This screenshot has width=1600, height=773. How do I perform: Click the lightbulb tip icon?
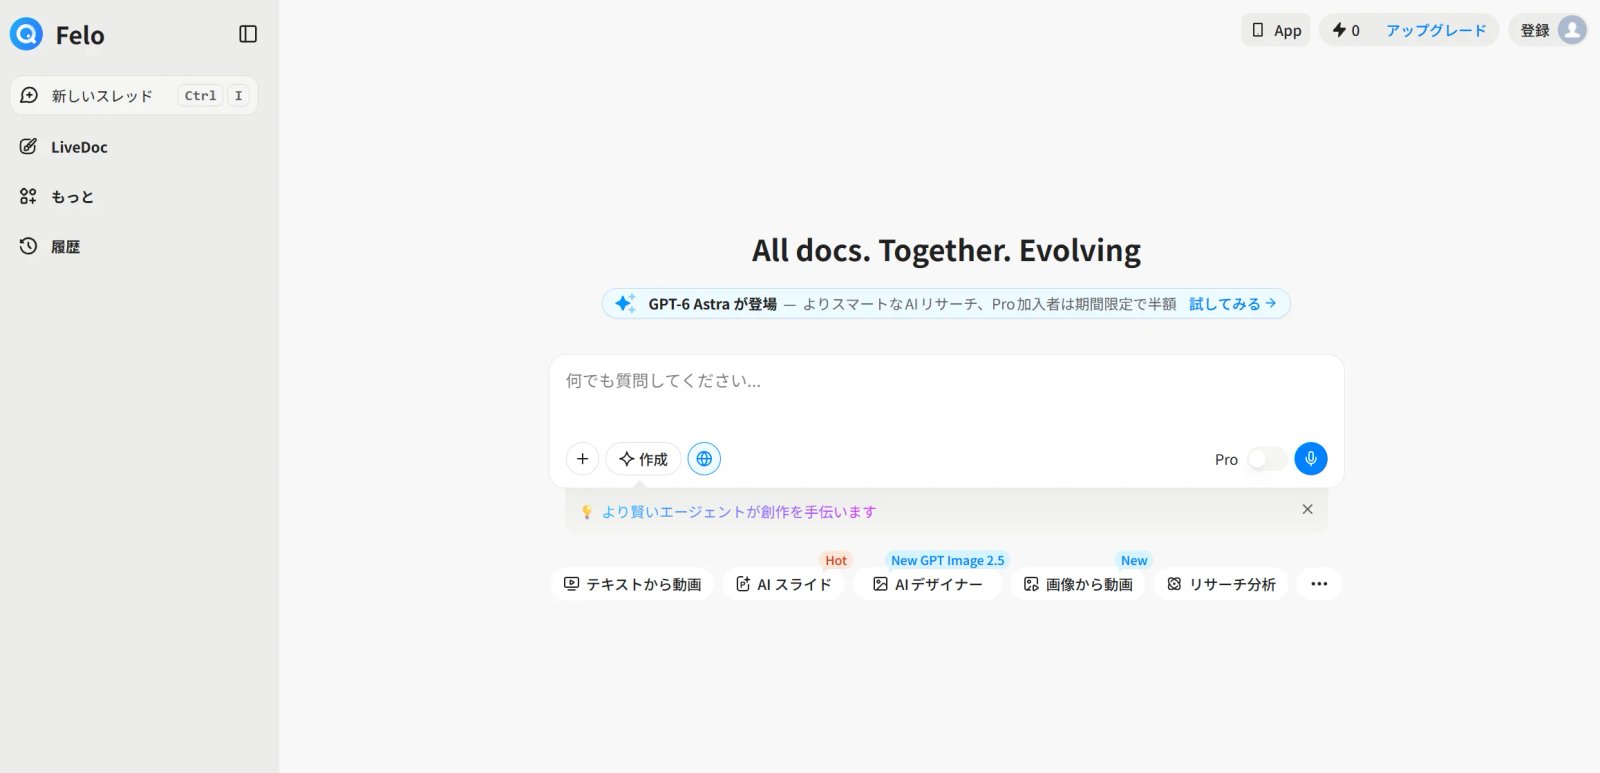pyautogui.click(x=587, y=512)
